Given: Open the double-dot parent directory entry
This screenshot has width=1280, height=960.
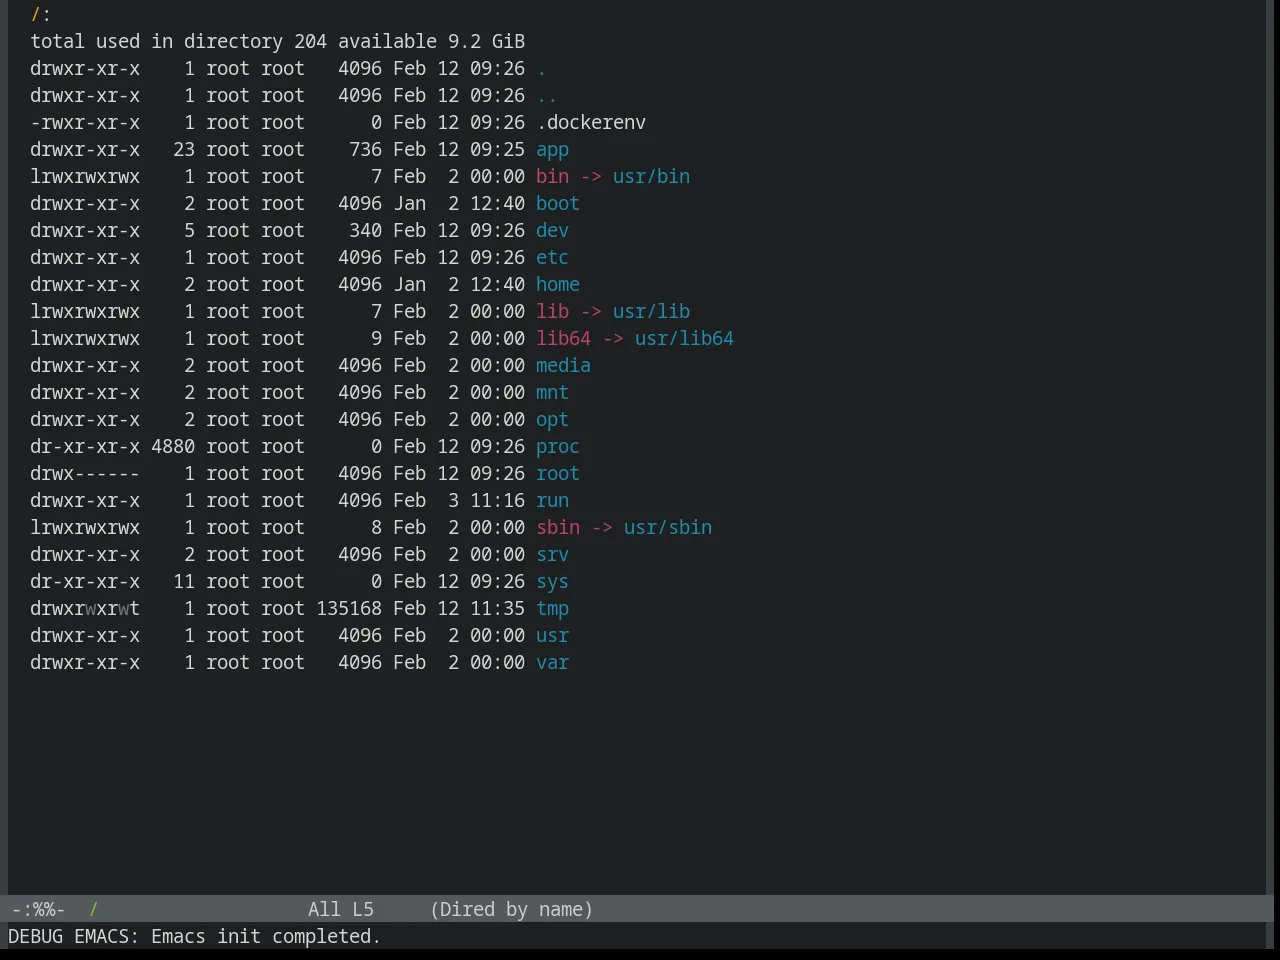Looking at the screenshot, I should point(547,96).
